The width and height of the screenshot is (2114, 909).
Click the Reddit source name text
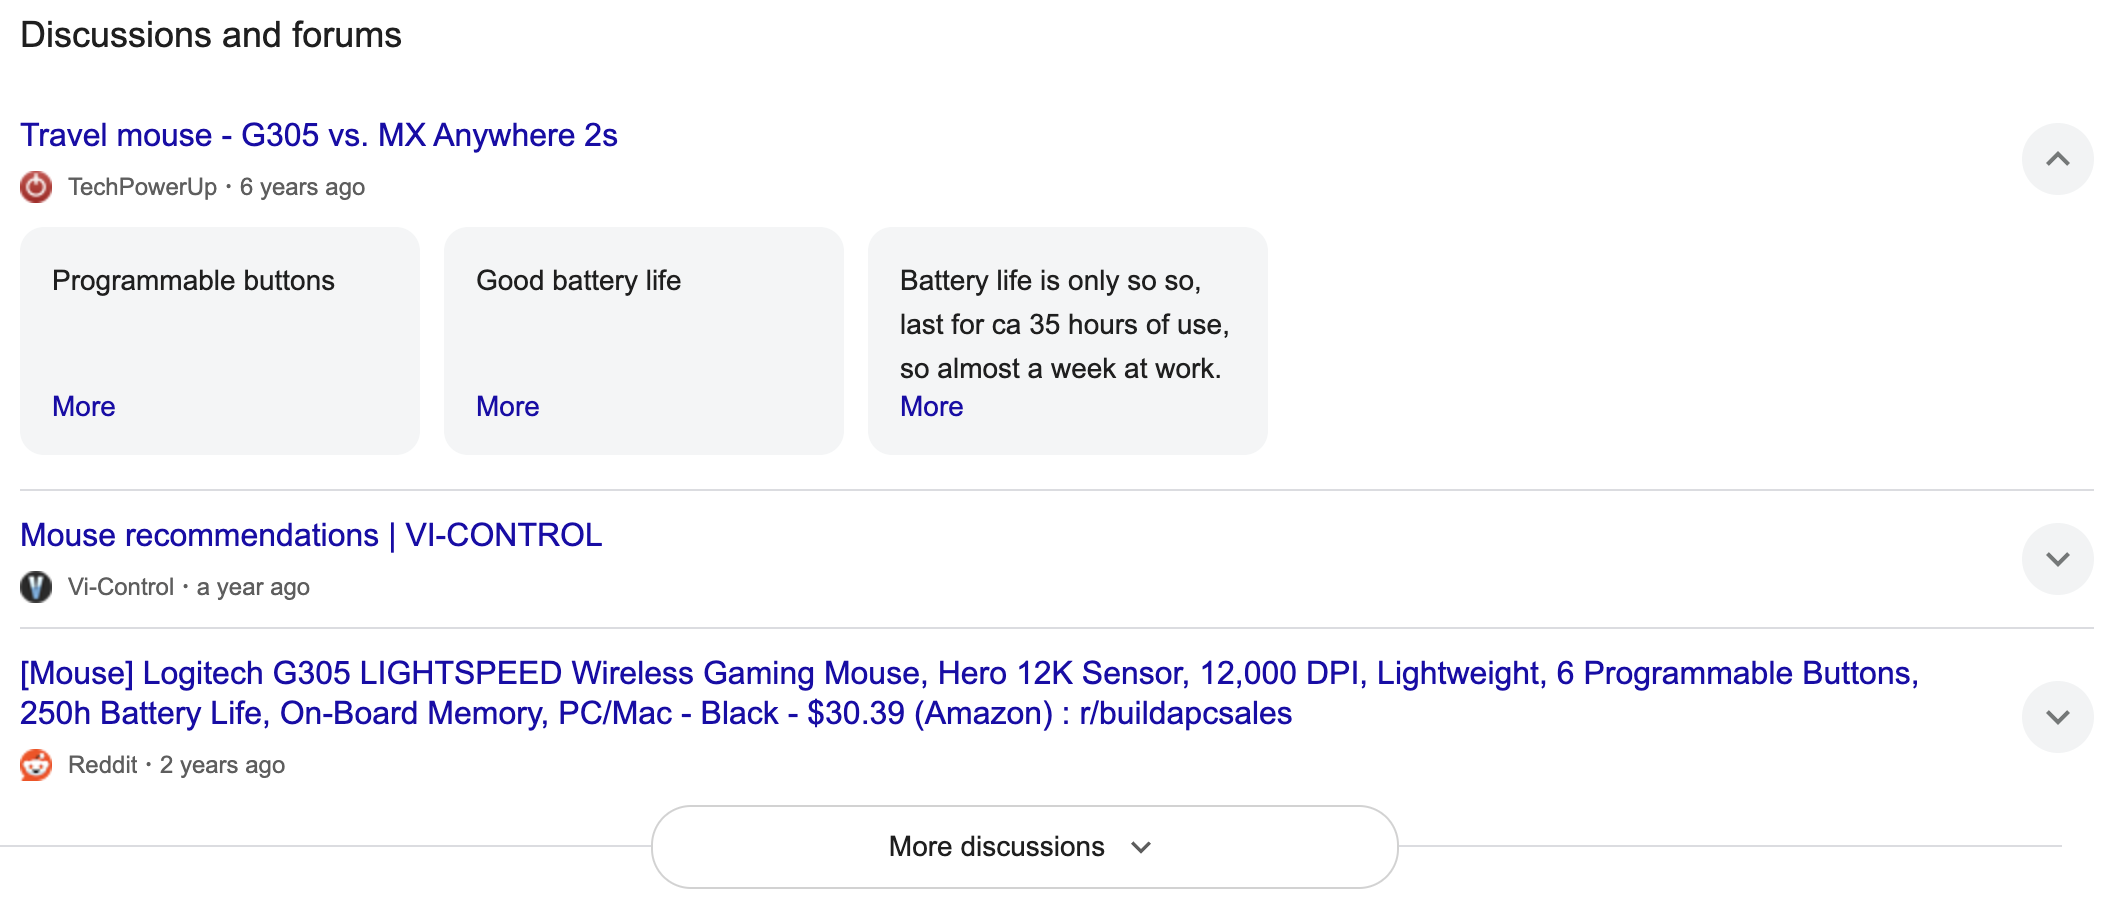pyautogui.click(x=102, y=765)
